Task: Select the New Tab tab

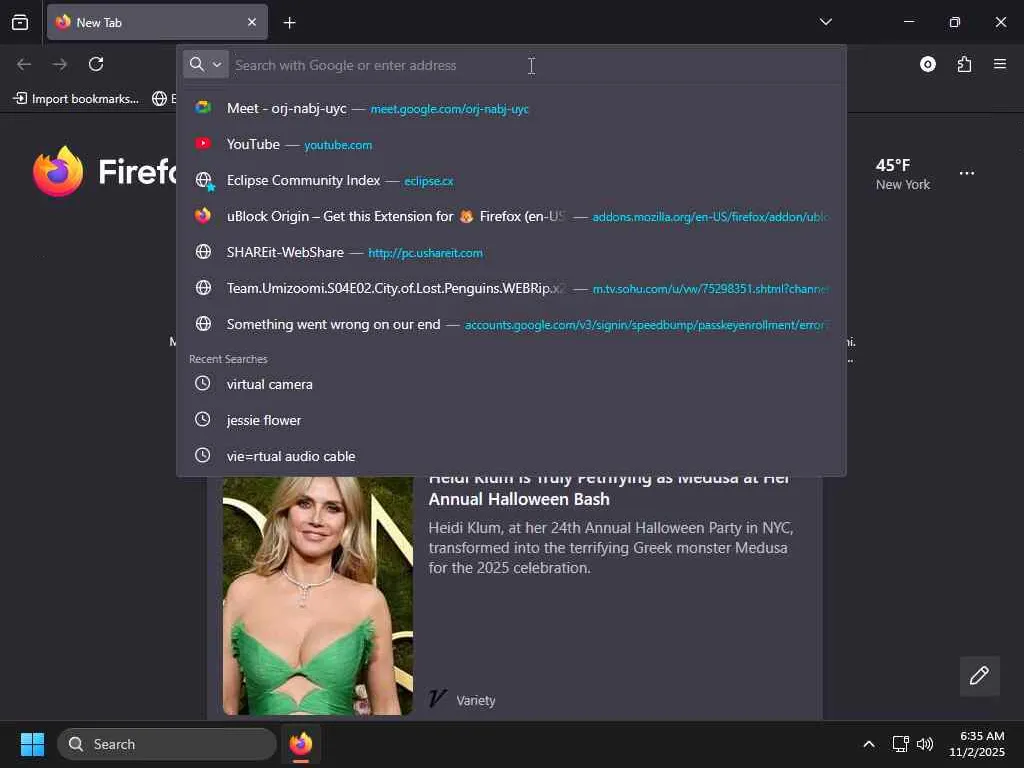Action: pyautogui.click(x=157, y=22)
